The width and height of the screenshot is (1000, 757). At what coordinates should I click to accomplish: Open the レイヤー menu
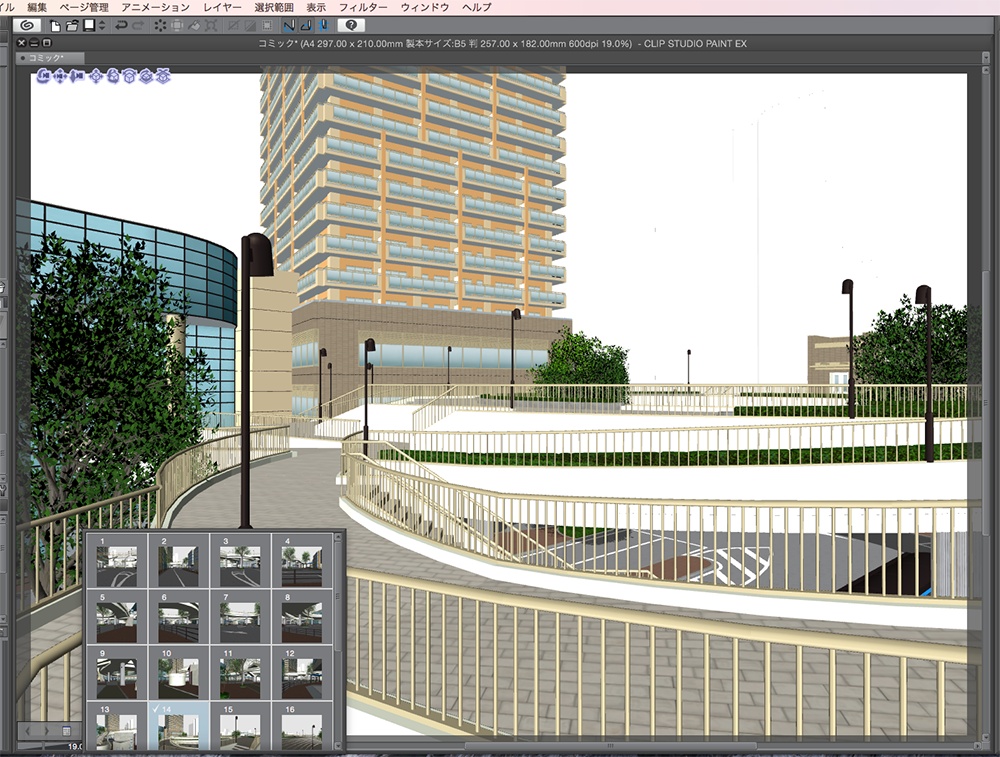point(222,7)
